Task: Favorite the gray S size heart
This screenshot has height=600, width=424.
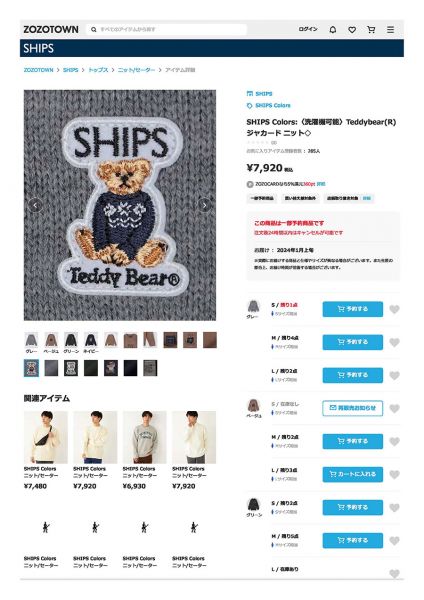Action: click(x=394, y=309)
